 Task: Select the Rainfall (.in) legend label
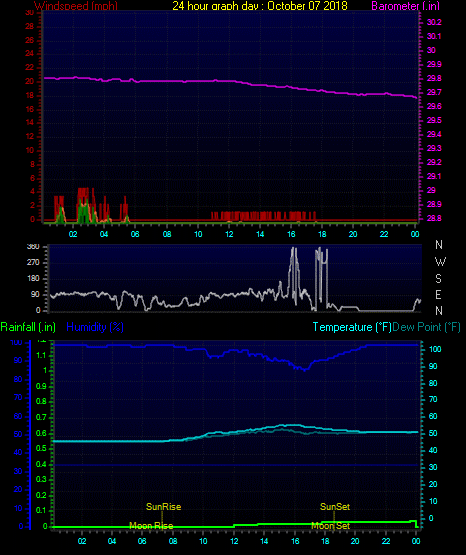[28, 327]
